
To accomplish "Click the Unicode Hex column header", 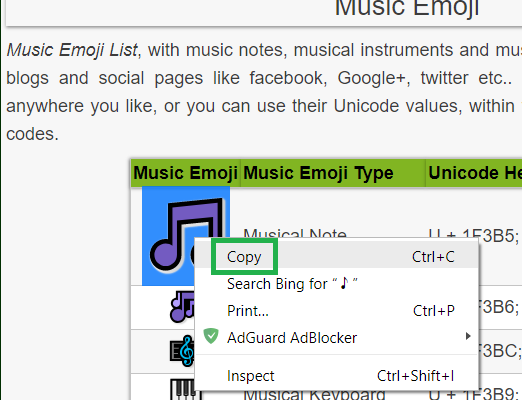I will [475, 173].
